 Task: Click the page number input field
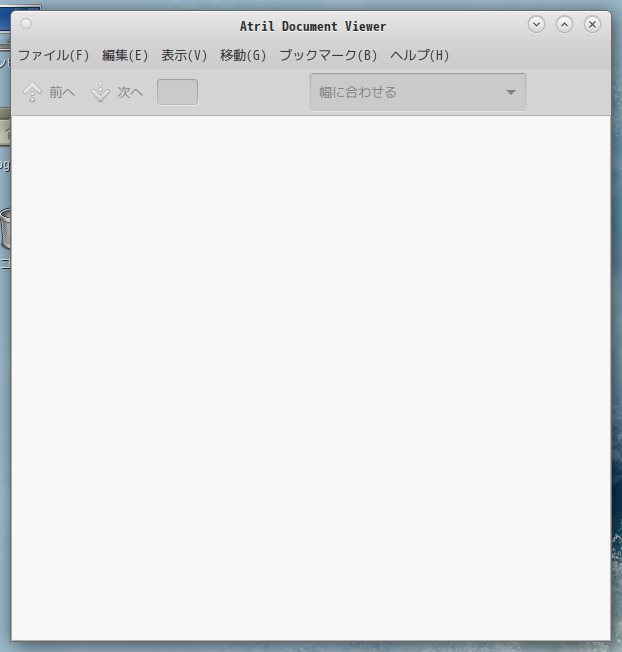pyautogui.click(x=177, y=92)
